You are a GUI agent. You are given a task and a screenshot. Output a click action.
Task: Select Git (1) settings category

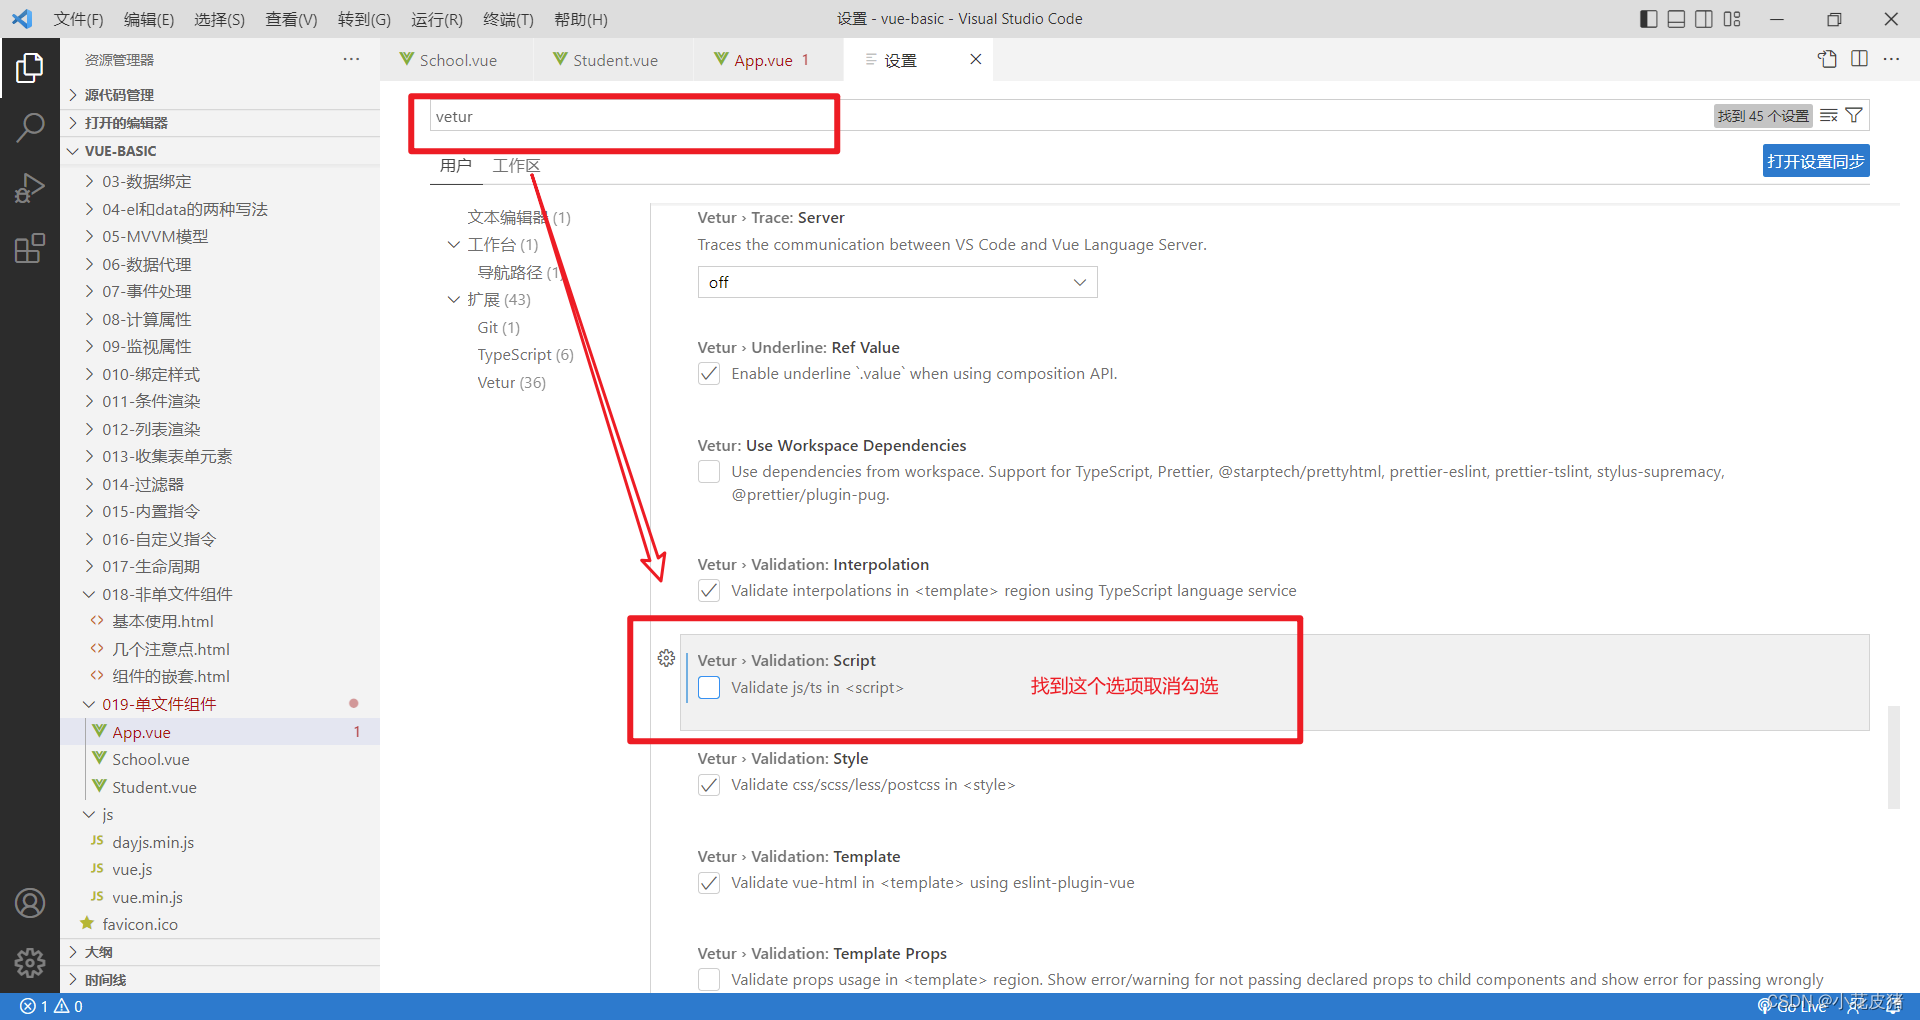(x=499, y=327)
